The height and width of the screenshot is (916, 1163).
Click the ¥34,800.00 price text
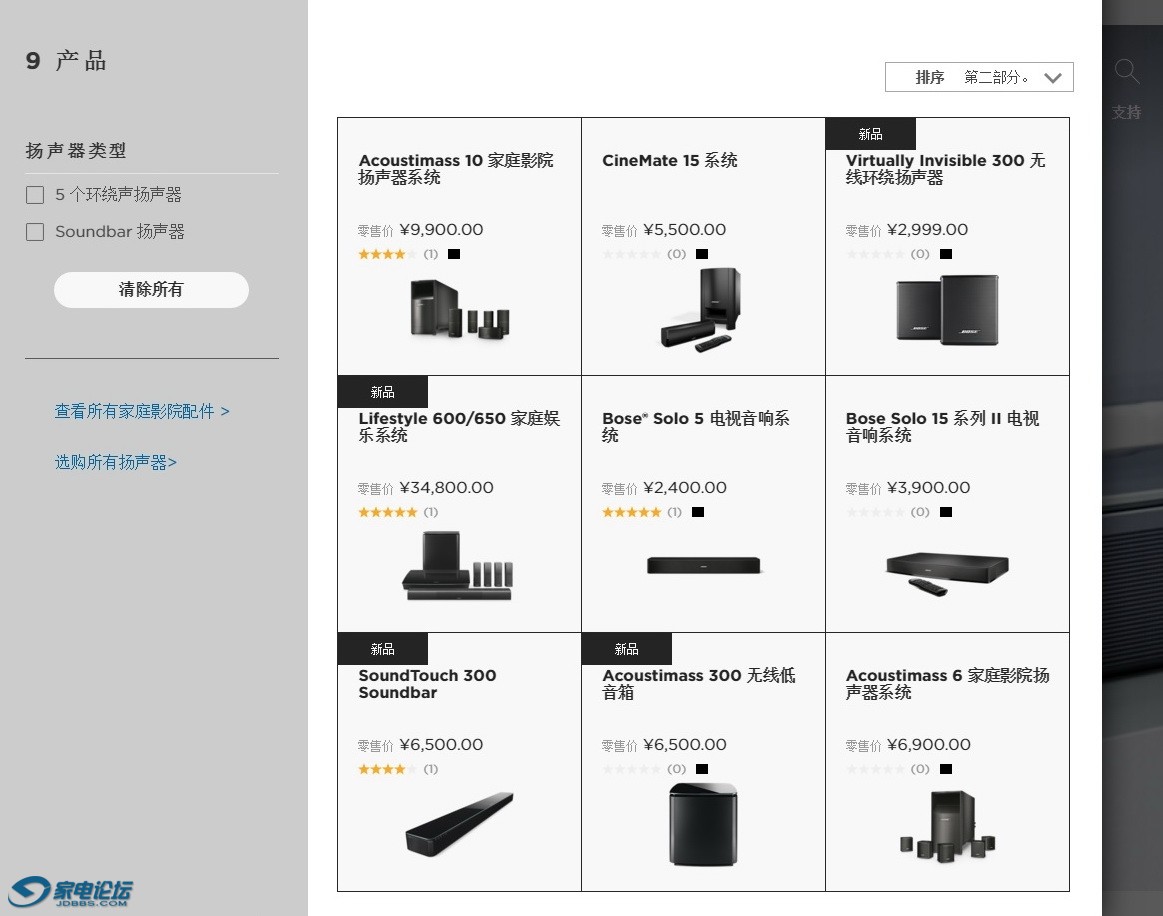point(447,488)
